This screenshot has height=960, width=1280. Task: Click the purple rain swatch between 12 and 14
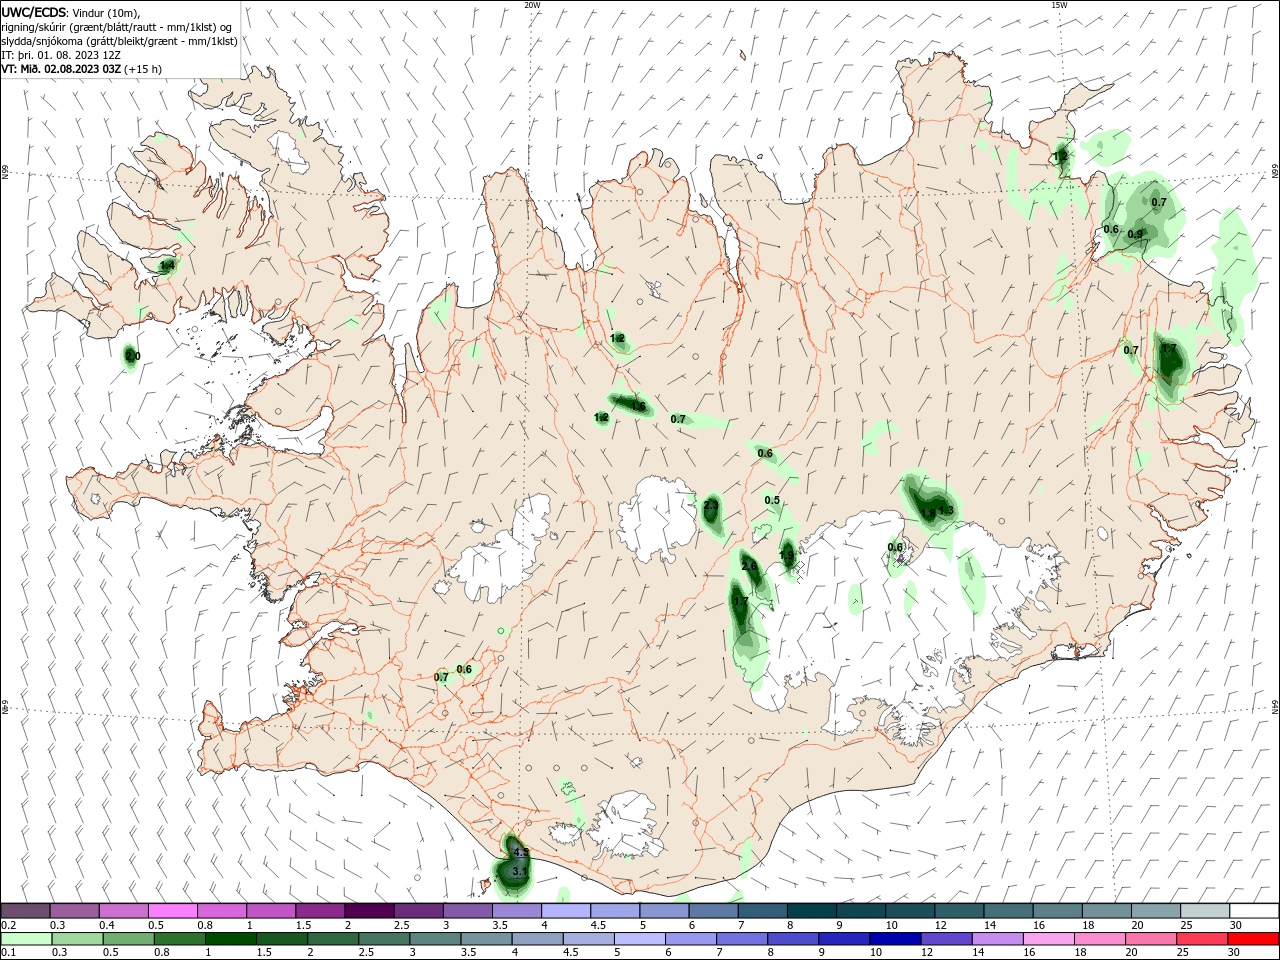click(948, 938)
